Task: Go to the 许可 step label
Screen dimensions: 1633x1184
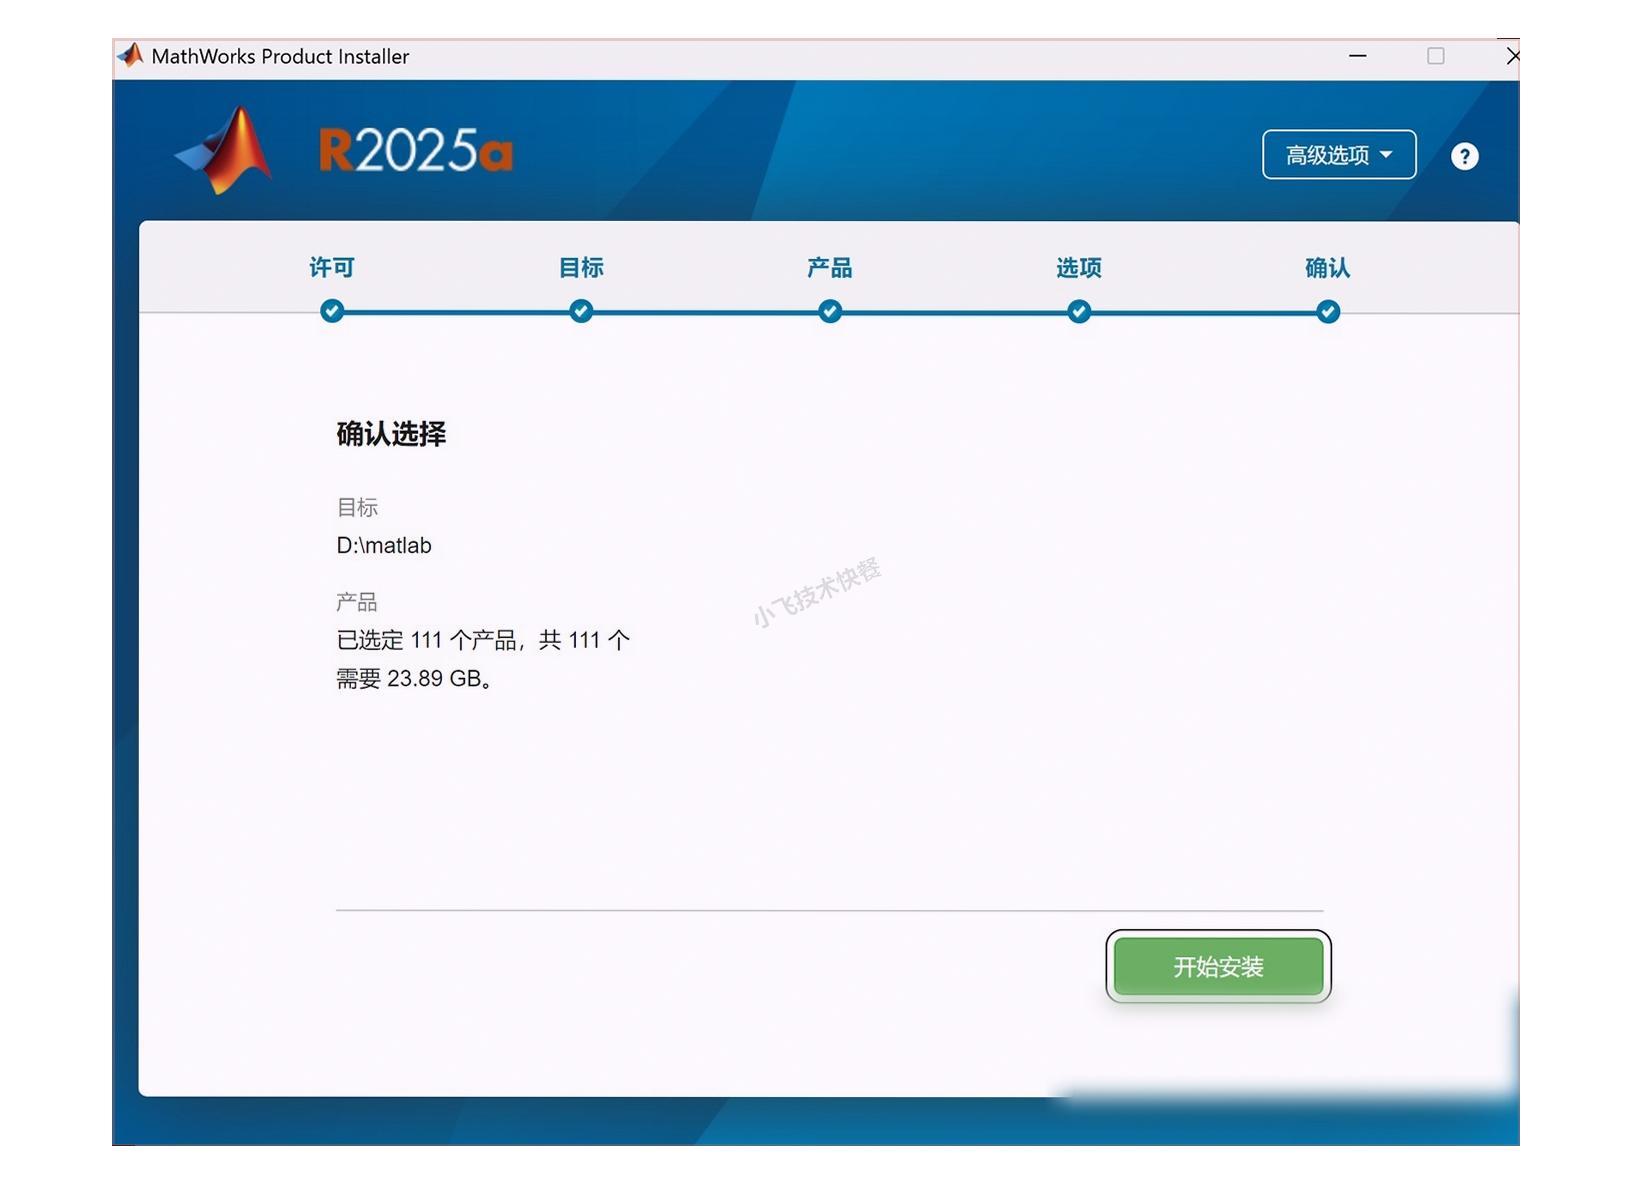Action: click(332, 268)
